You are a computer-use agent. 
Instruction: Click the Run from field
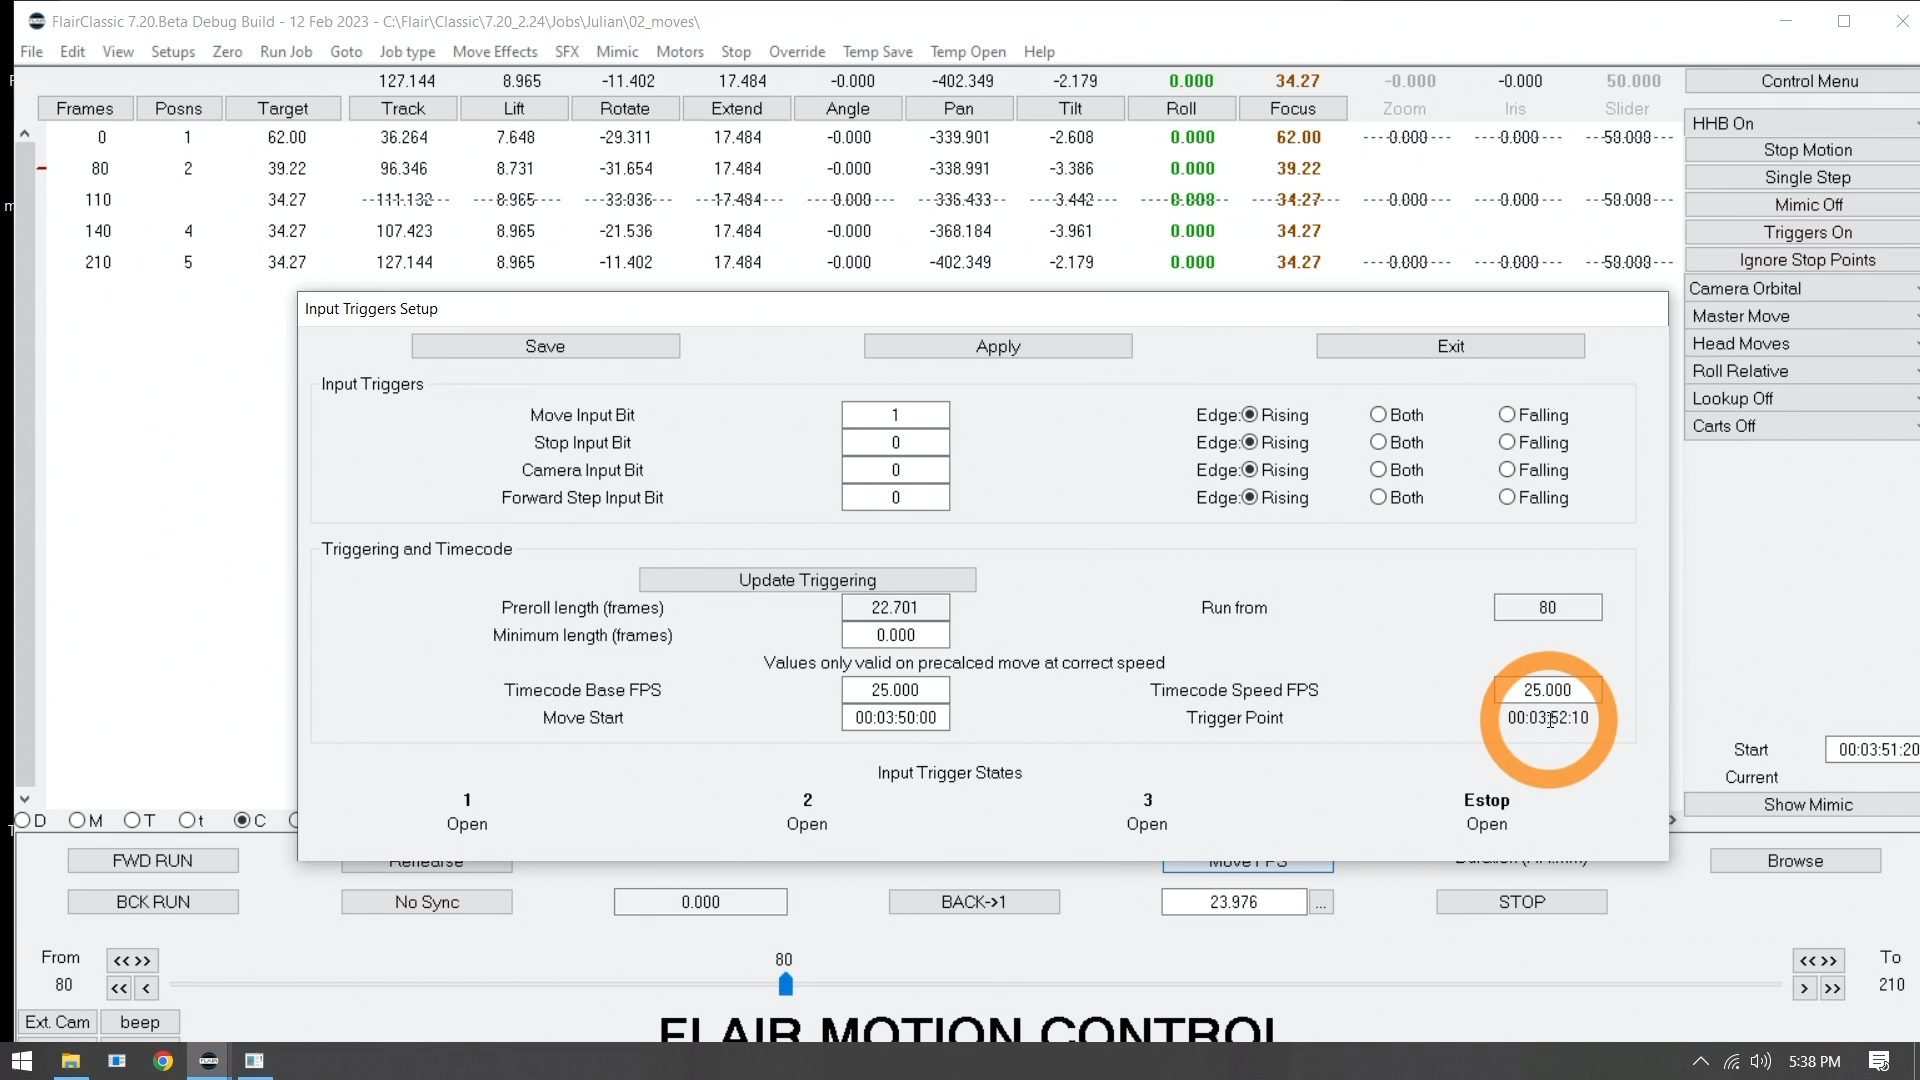pyautogui.click(x=1548, y=608)
